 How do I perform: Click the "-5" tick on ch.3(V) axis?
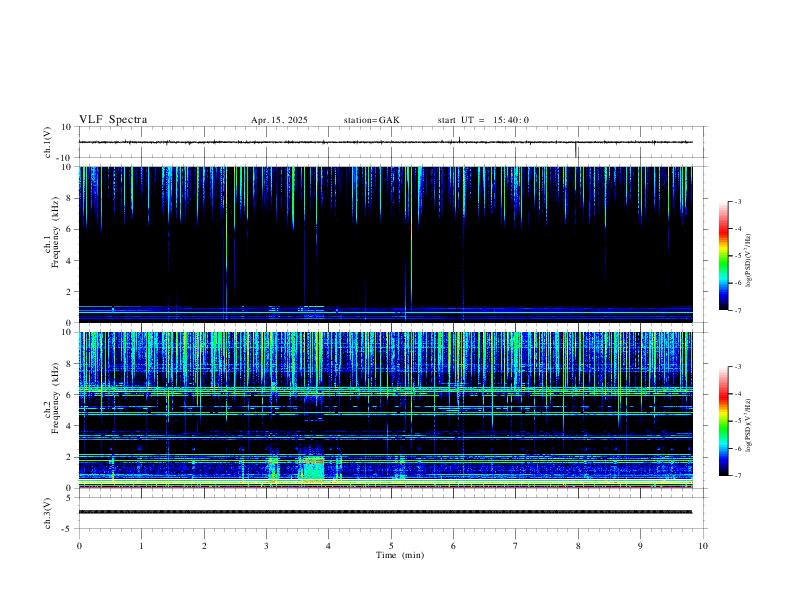(x=68, y=529)
